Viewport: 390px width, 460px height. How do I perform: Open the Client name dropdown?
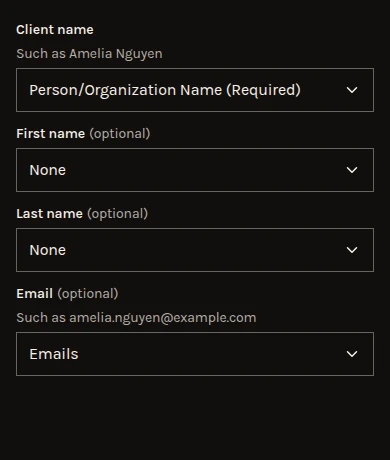tap(195, 90)
